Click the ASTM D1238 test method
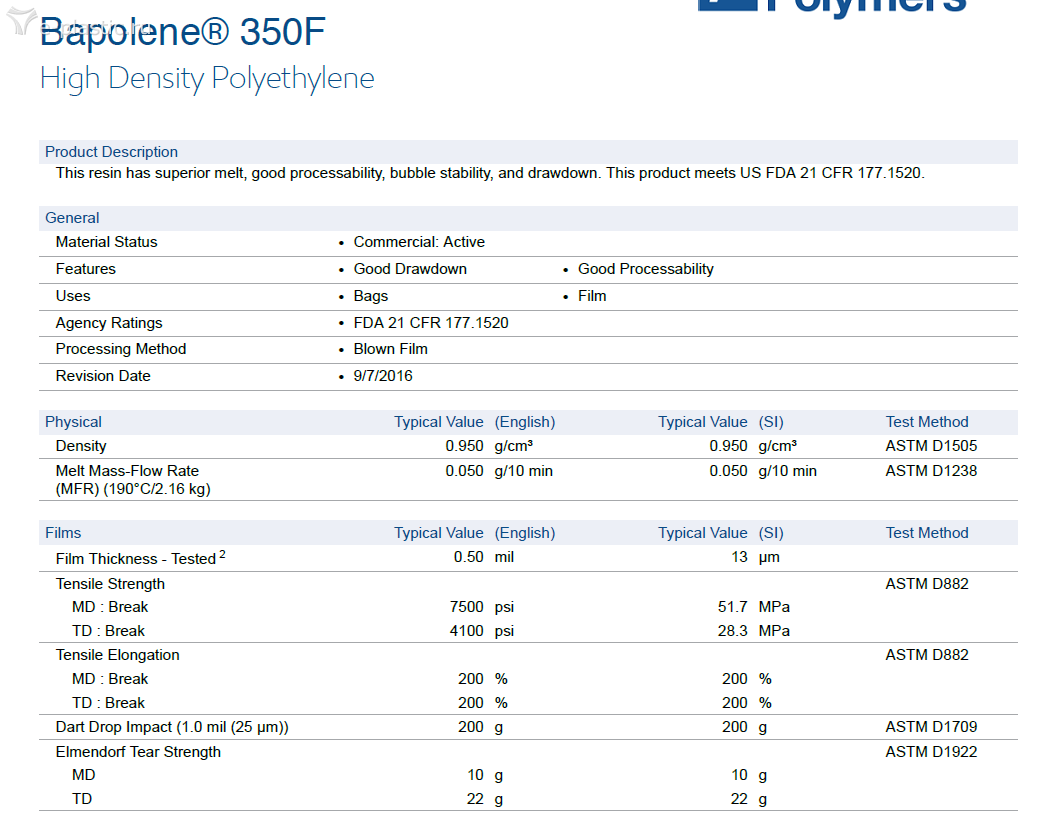 pyautogui.click(x=931, y=471)
